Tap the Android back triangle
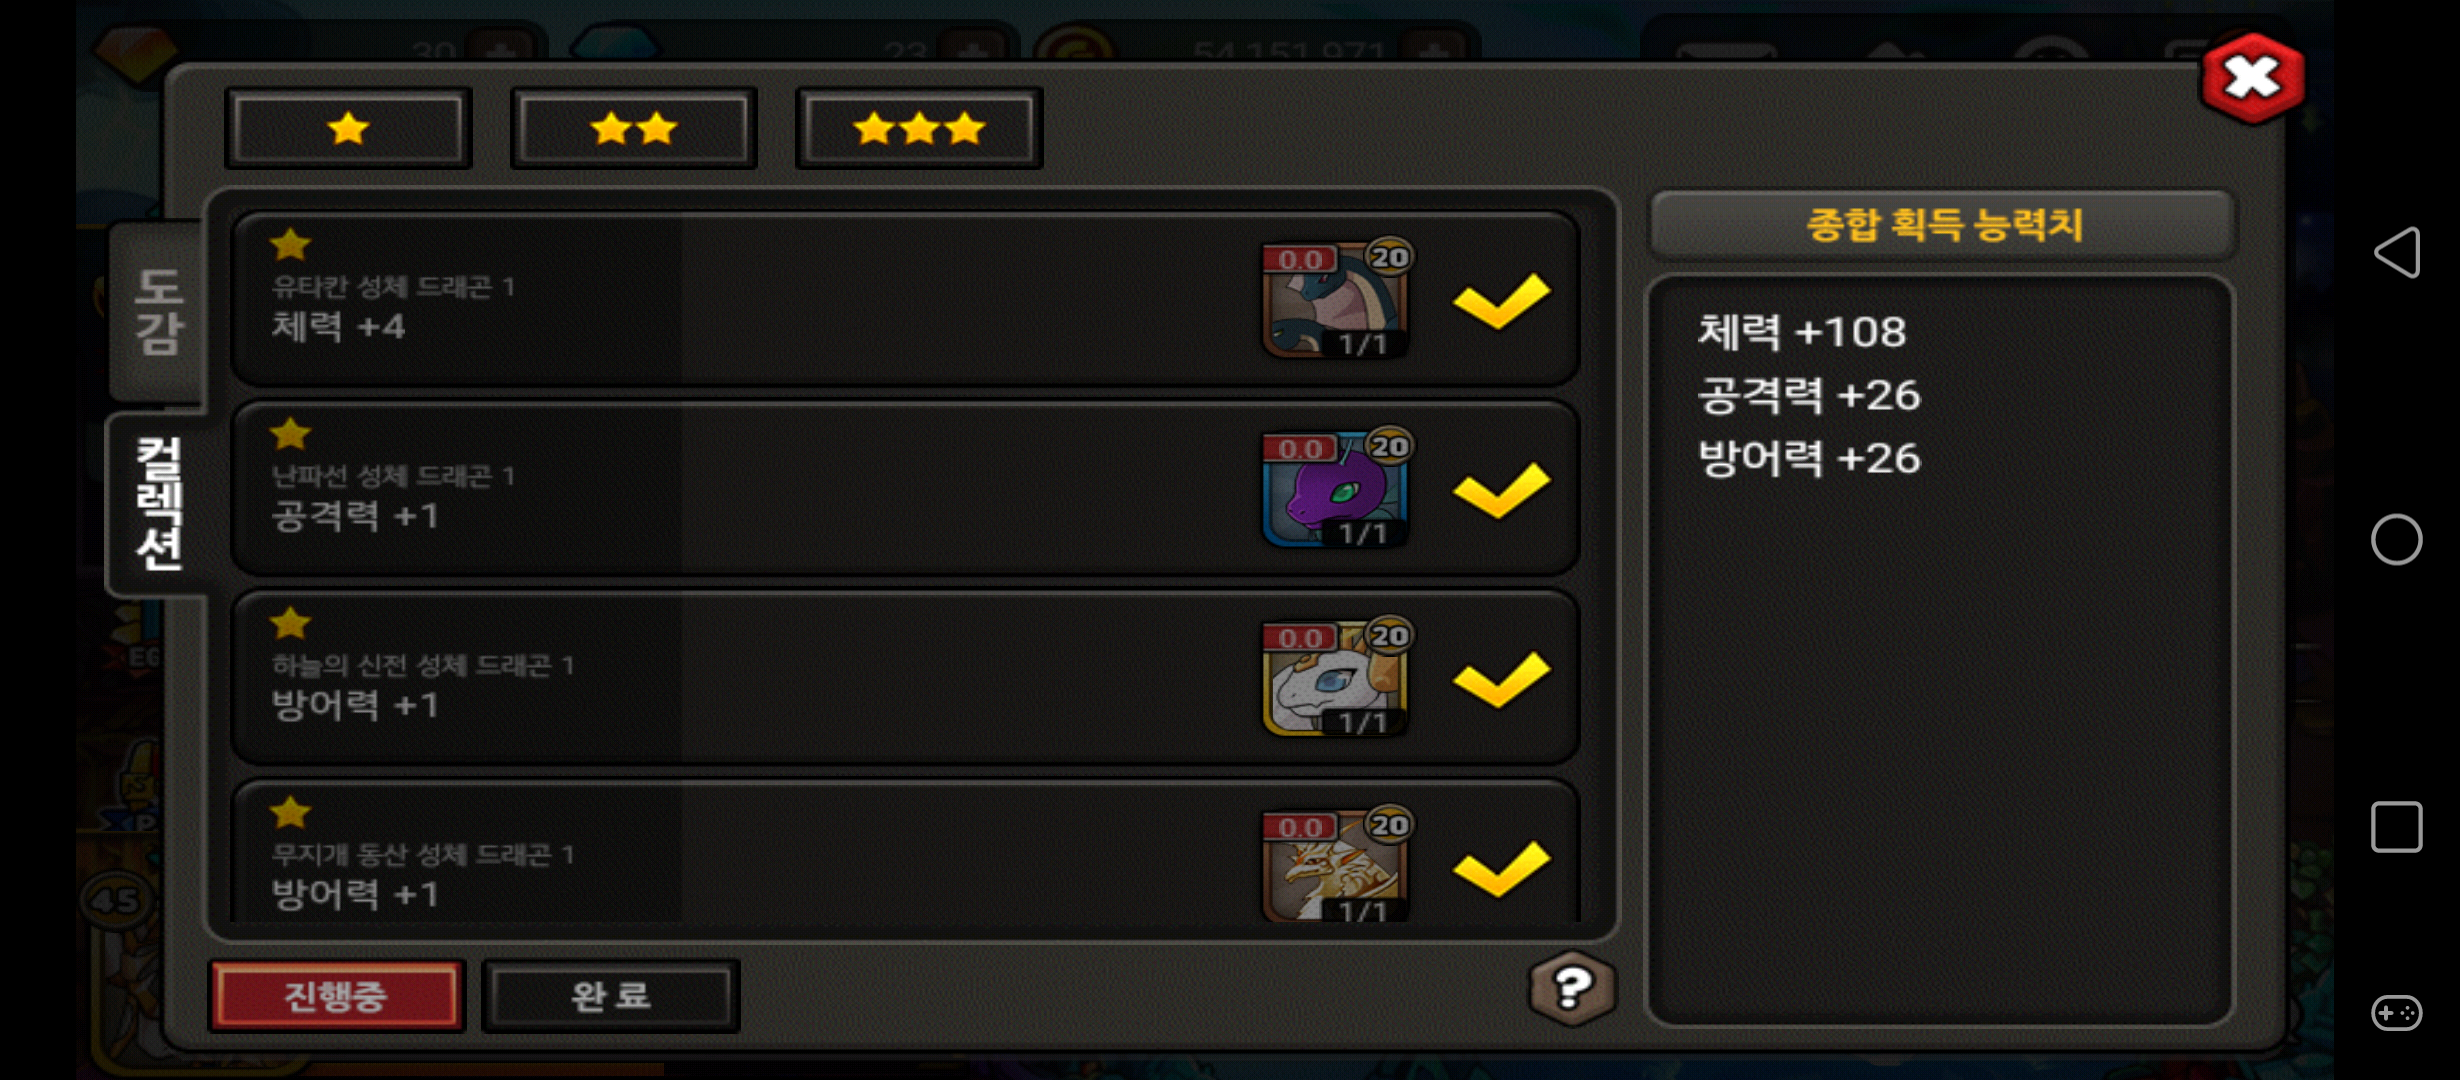2460x1080 pixels. [x=2397, y=252]
